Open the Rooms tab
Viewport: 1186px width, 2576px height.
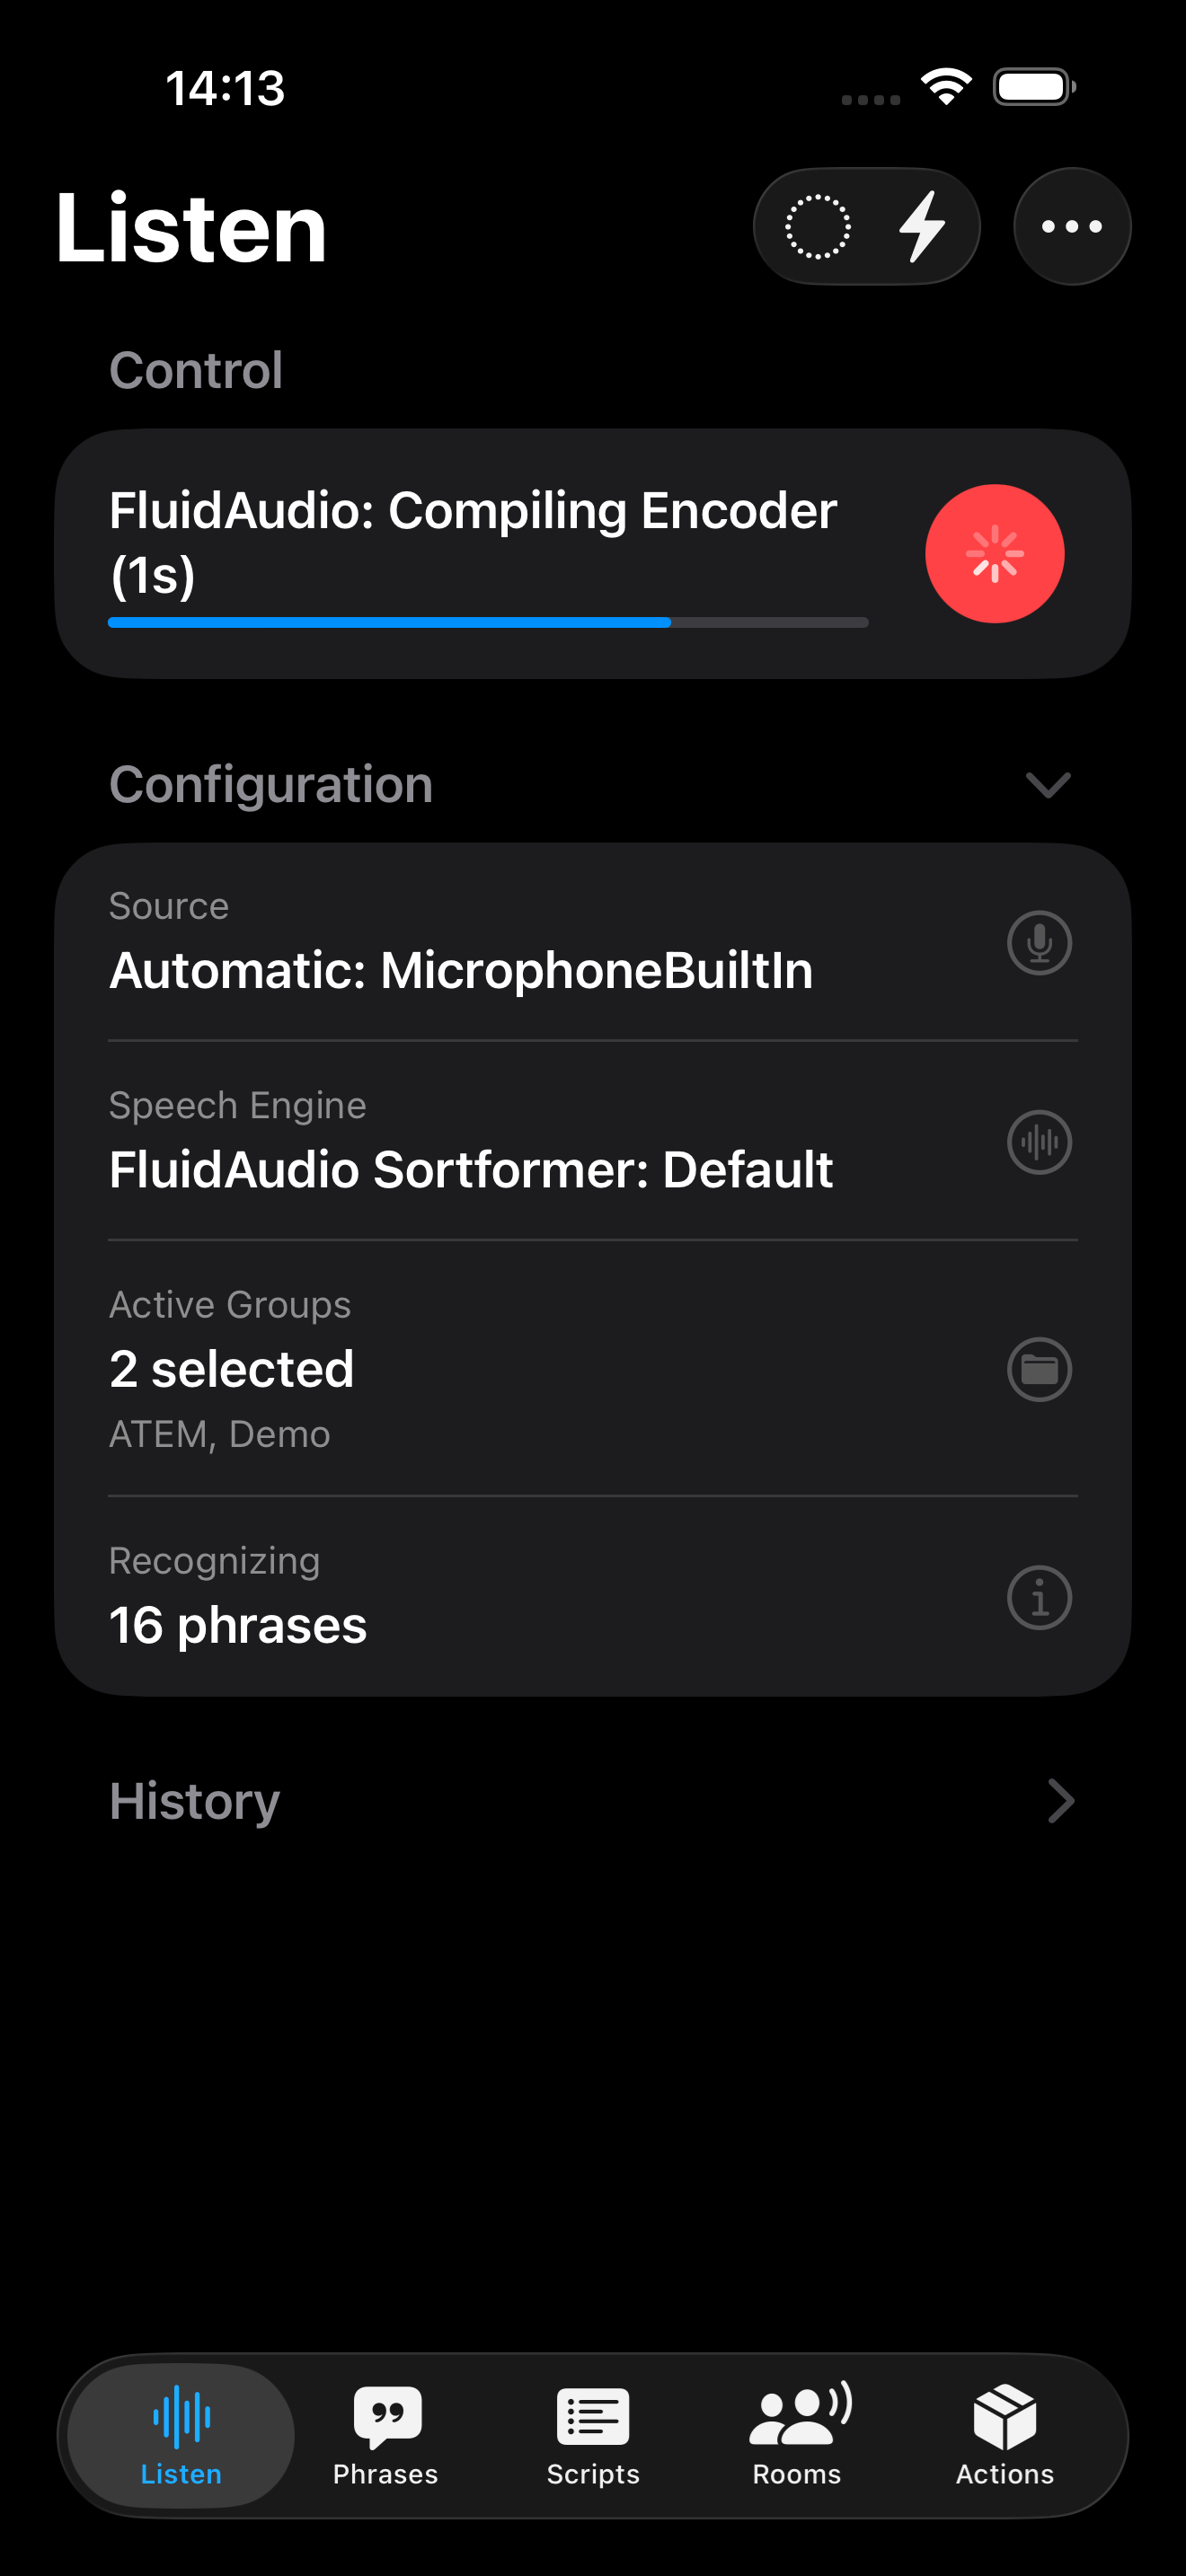[x=798, y=2436]
